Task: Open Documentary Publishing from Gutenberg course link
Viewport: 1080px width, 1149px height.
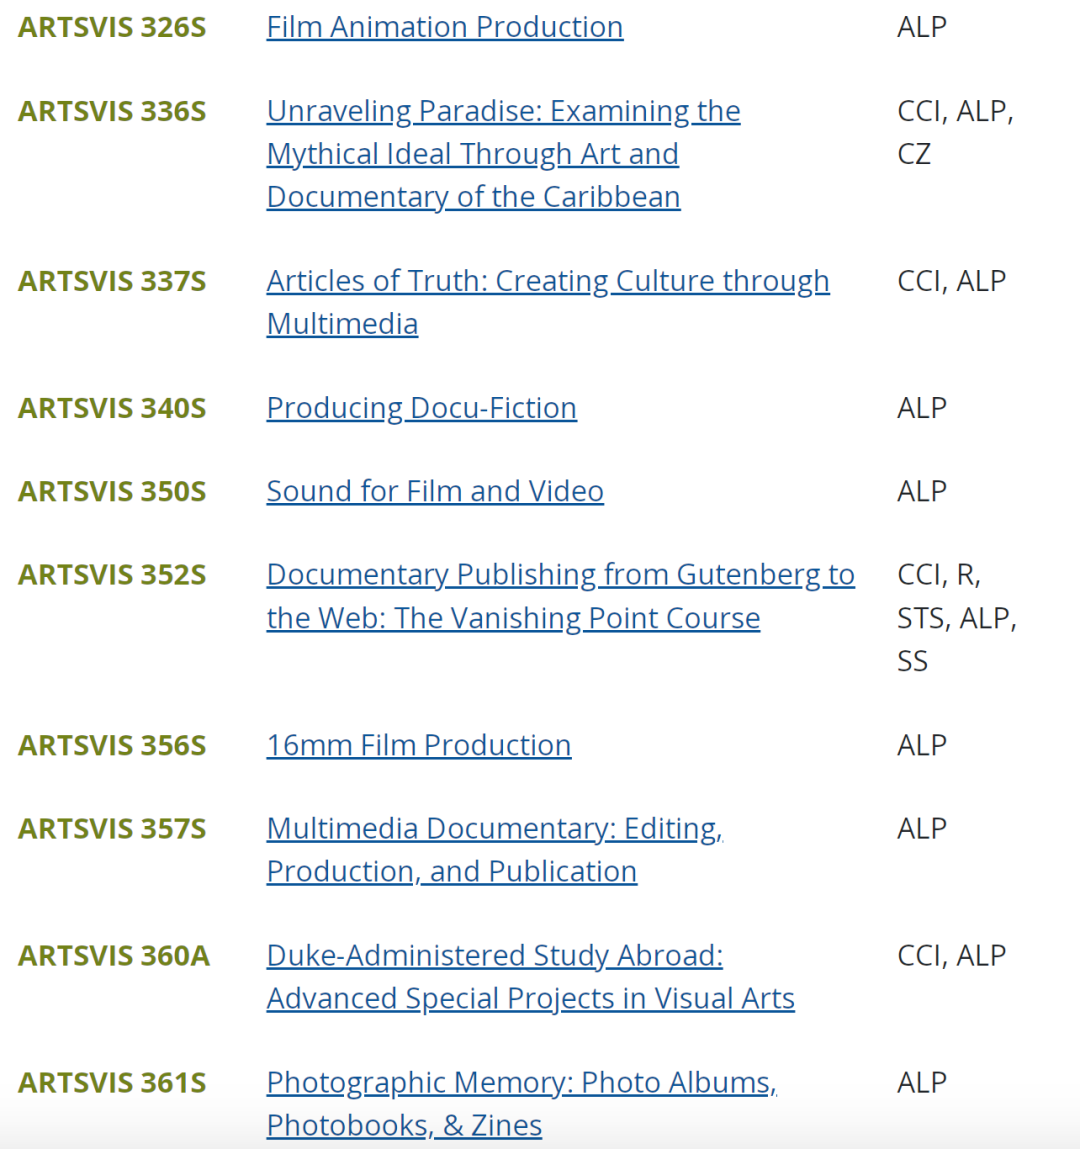Action: (x=560, y=575)
